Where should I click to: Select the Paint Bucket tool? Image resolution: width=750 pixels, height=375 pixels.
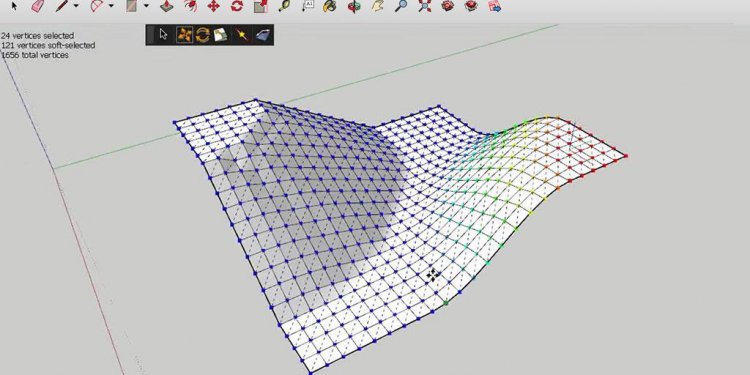pos(329,6)
